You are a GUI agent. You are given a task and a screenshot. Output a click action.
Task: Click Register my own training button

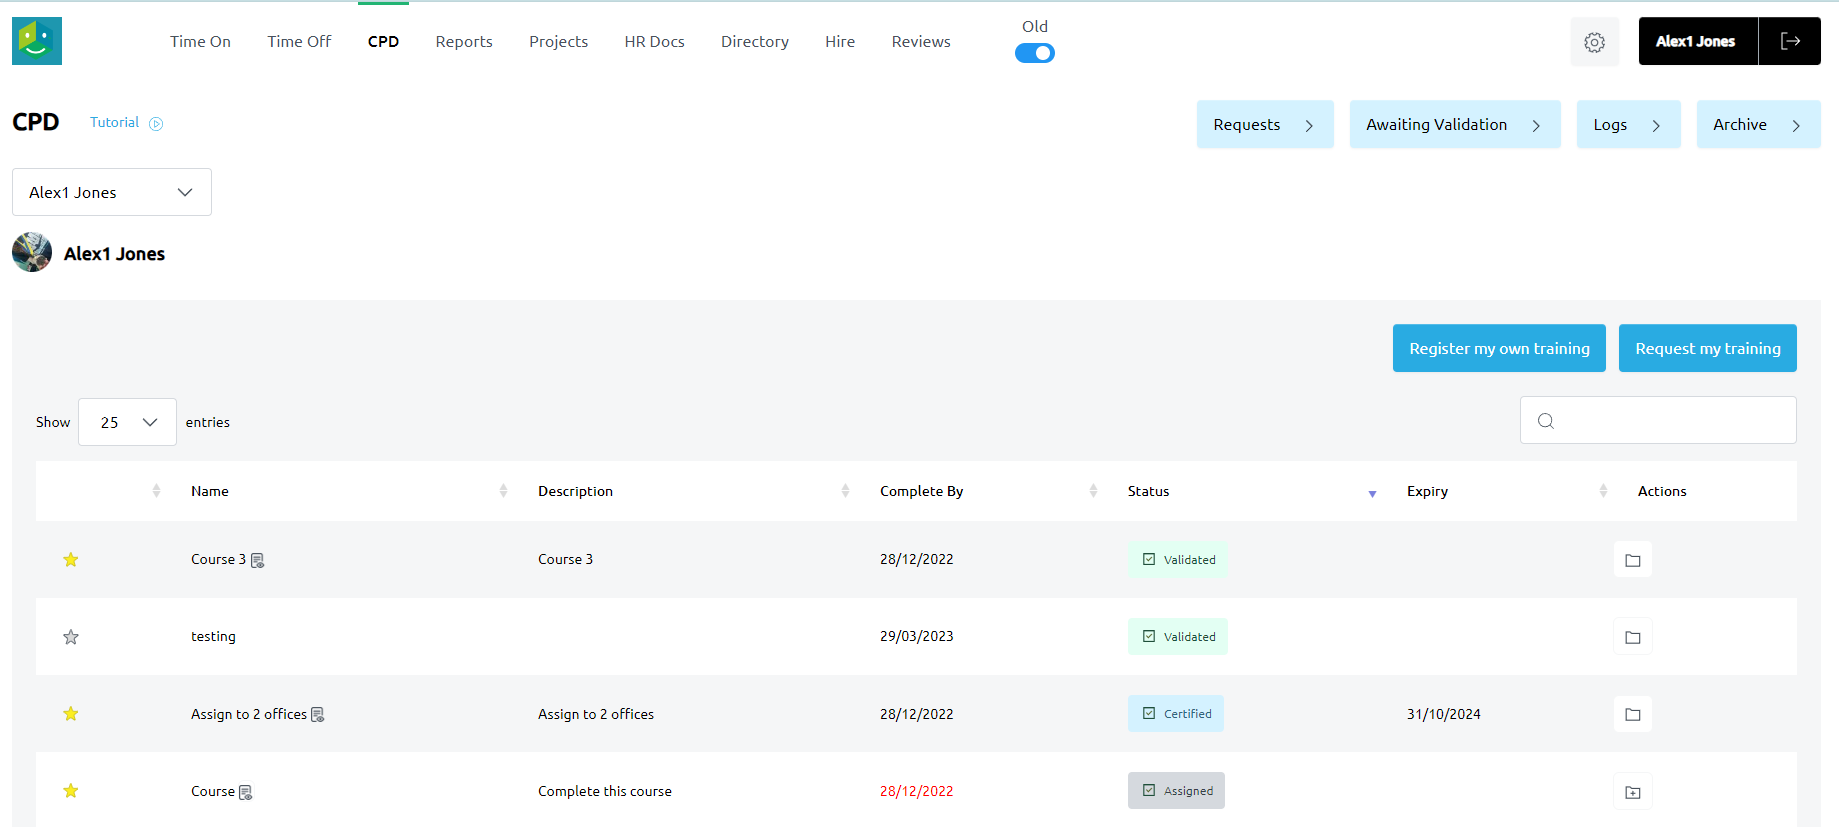(1498, 348)
